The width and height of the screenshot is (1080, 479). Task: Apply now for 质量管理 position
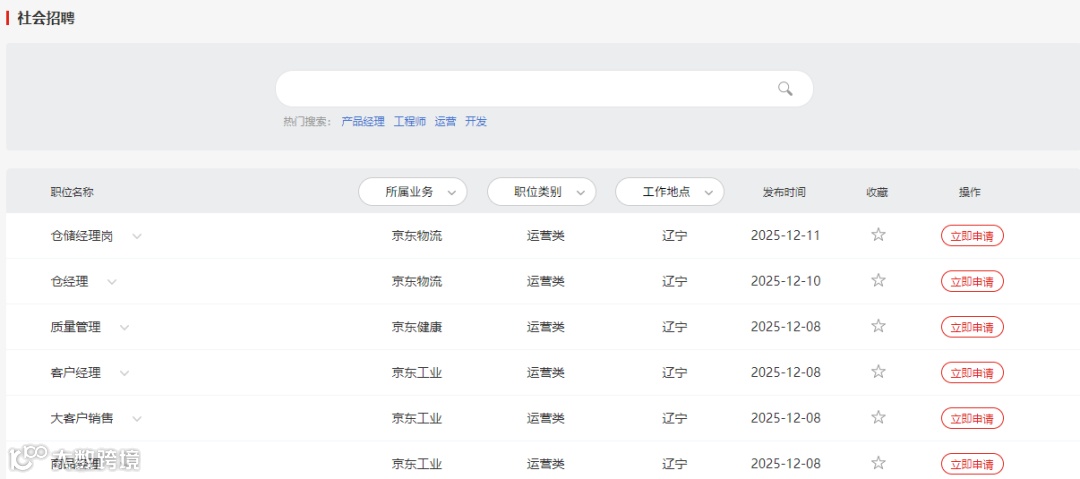[x=972, y=327]
